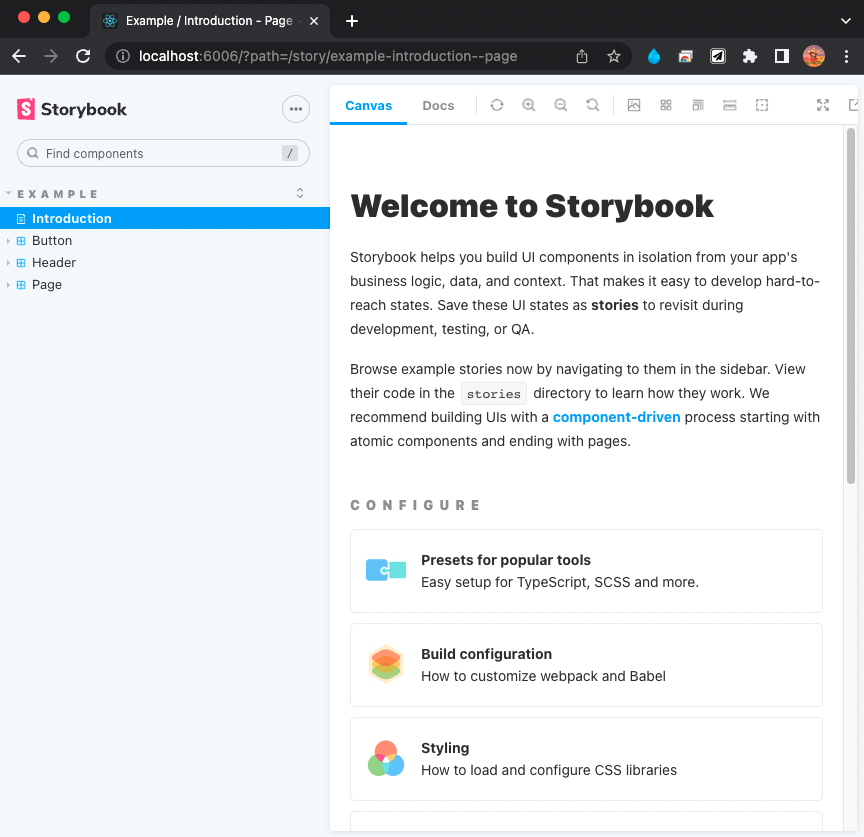The width and height of the screenshot is (864, 837).
Task: Open the canvas in a new tab
Action: [854, 105]
